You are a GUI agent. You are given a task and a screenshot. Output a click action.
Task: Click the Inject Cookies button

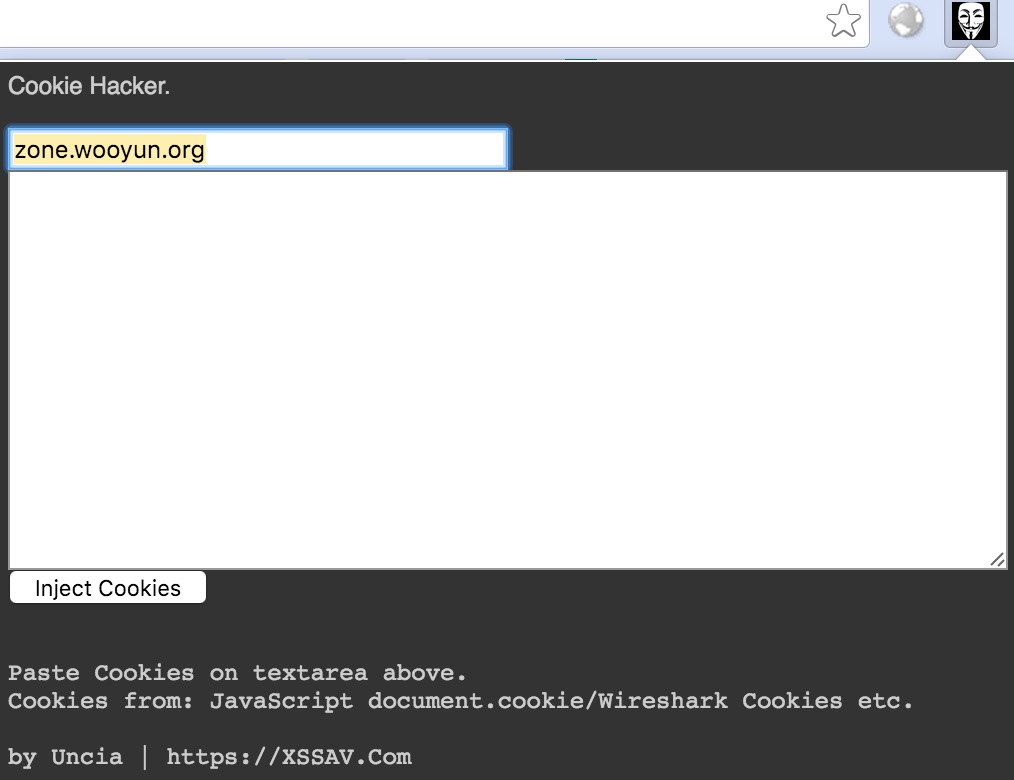pyautogui.click(x=108, y=587)
